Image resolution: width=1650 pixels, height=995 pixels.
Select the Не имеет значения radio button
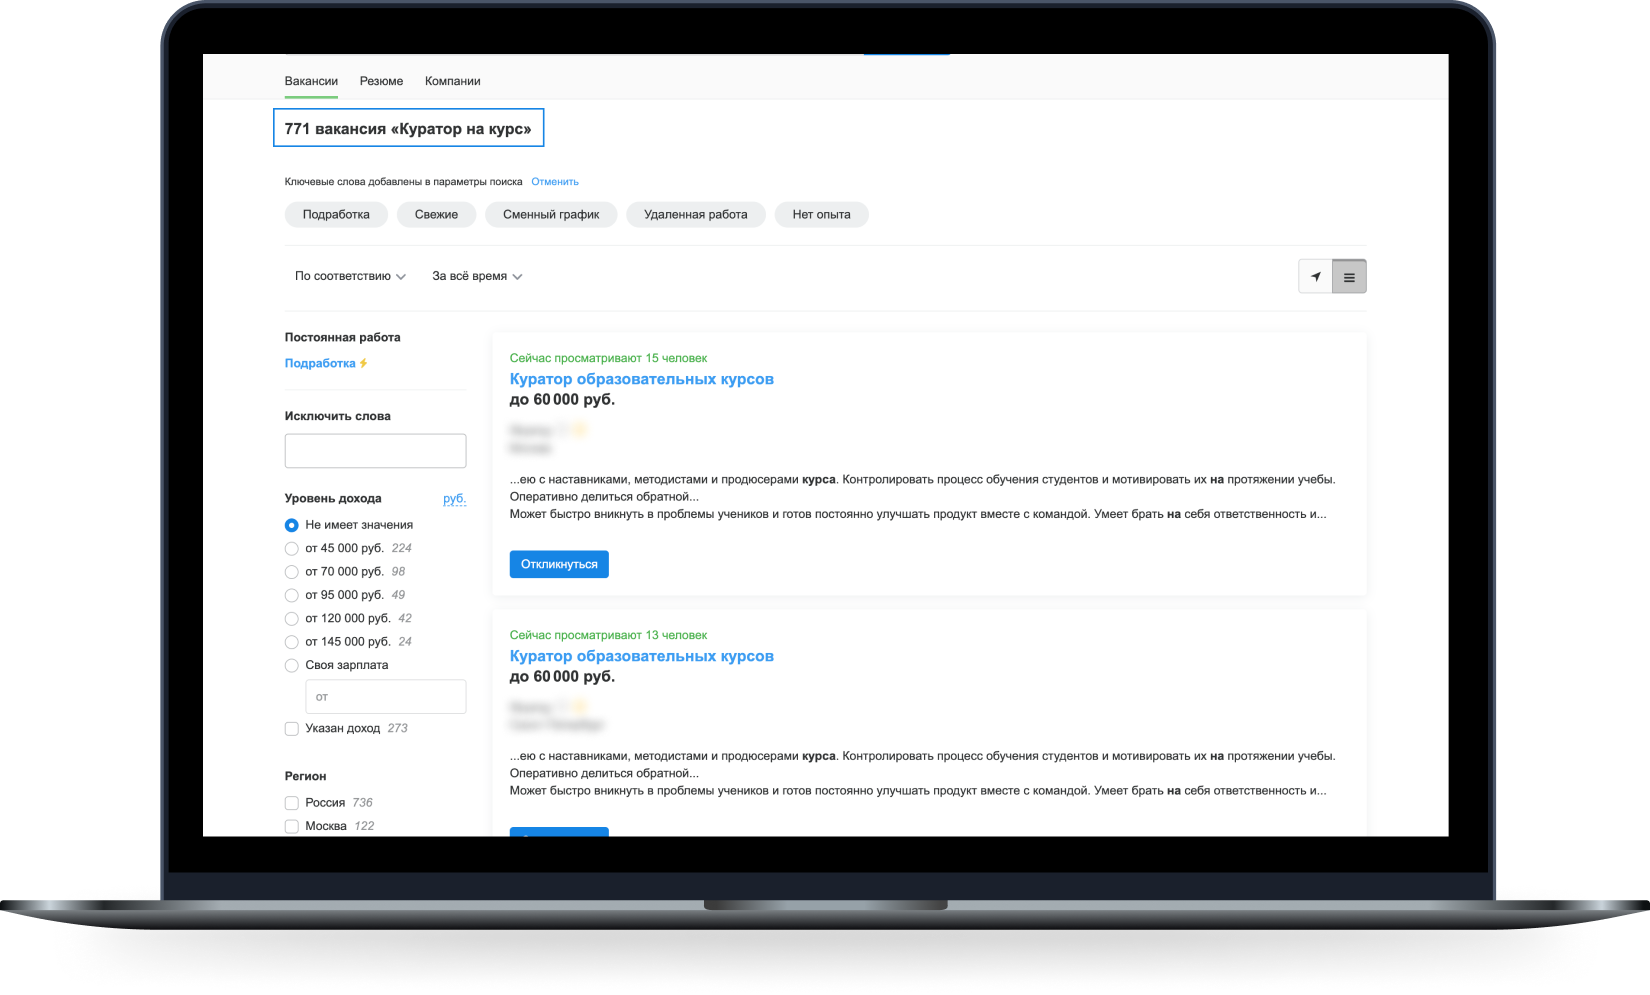pos(292,525)
